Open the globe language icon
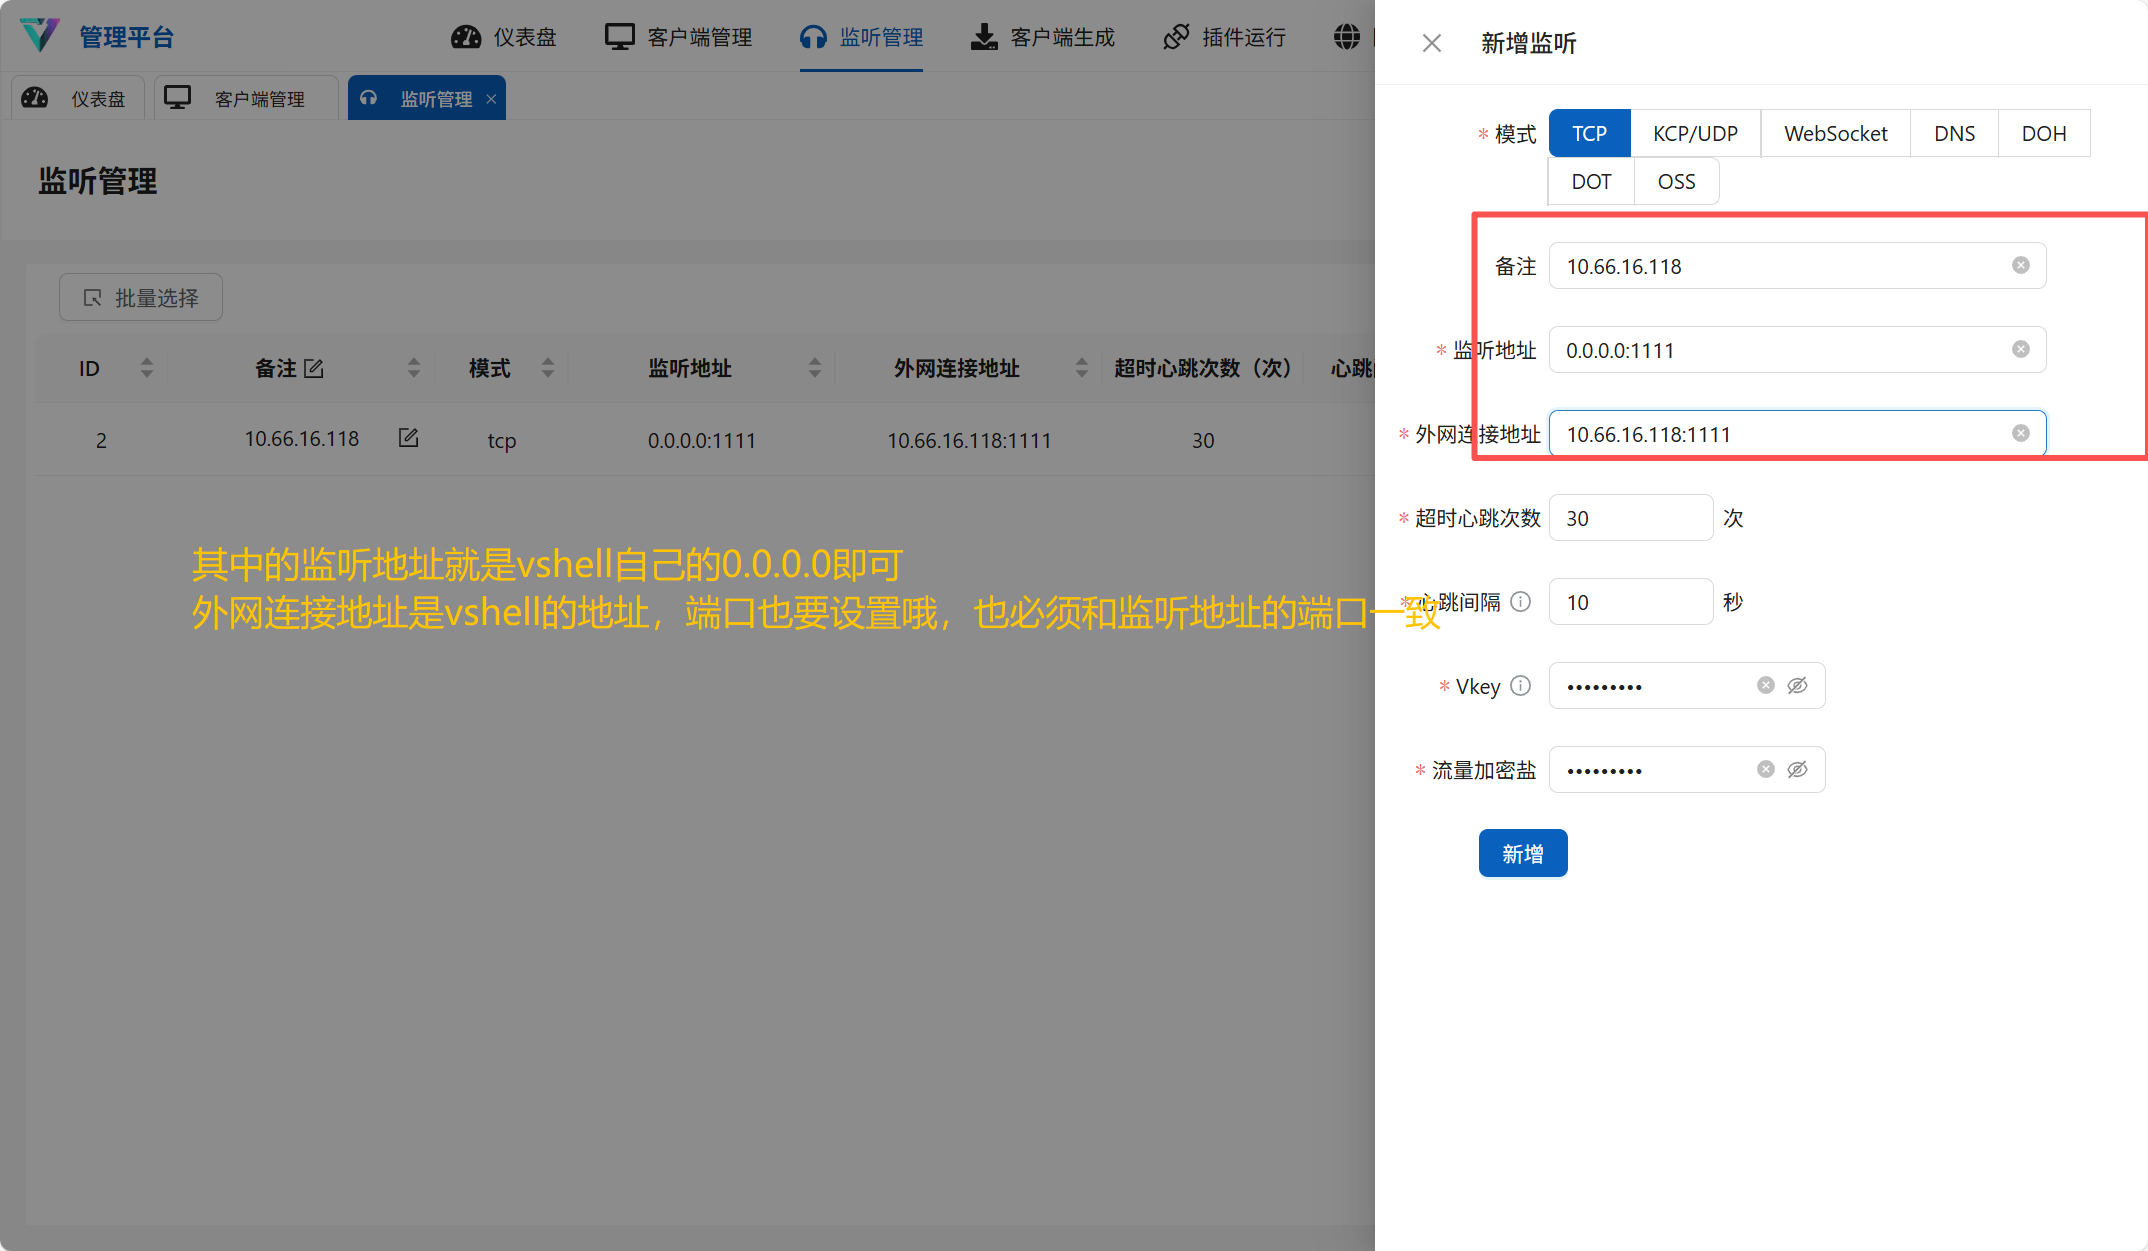This screenshot has width=2148, height=1251. pyautogui.click(x=1347, y=37)
